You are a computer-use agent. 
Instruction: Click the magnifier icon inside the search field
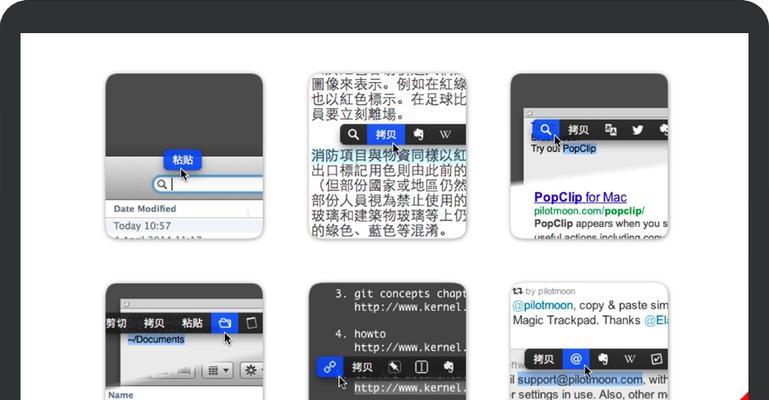coord(162,184)
